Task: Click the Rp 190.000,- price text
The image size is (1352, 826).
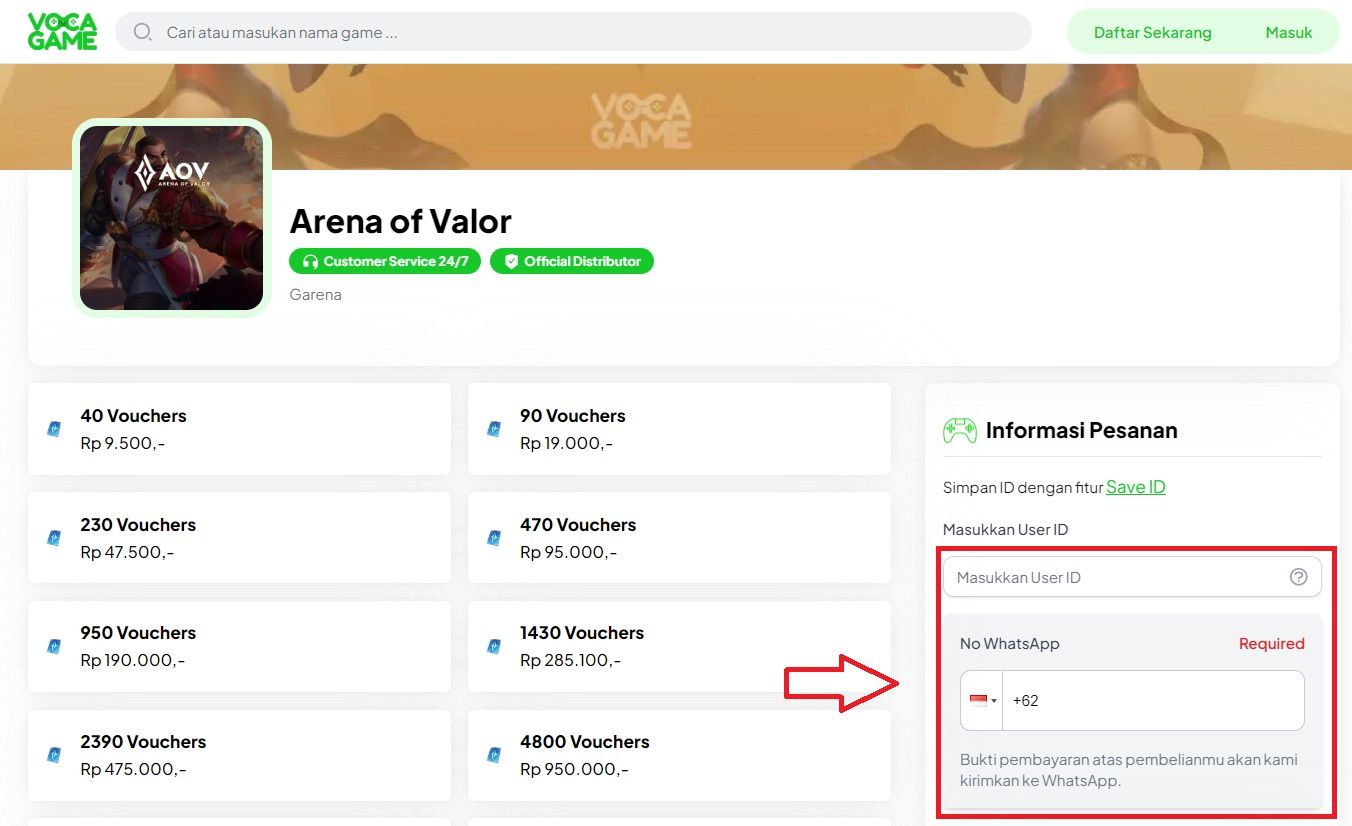Action: [x=133, y=660]
